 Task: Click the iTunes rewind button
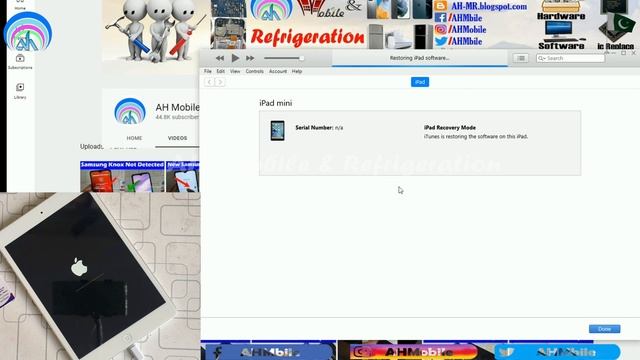[x=220, y=58]
